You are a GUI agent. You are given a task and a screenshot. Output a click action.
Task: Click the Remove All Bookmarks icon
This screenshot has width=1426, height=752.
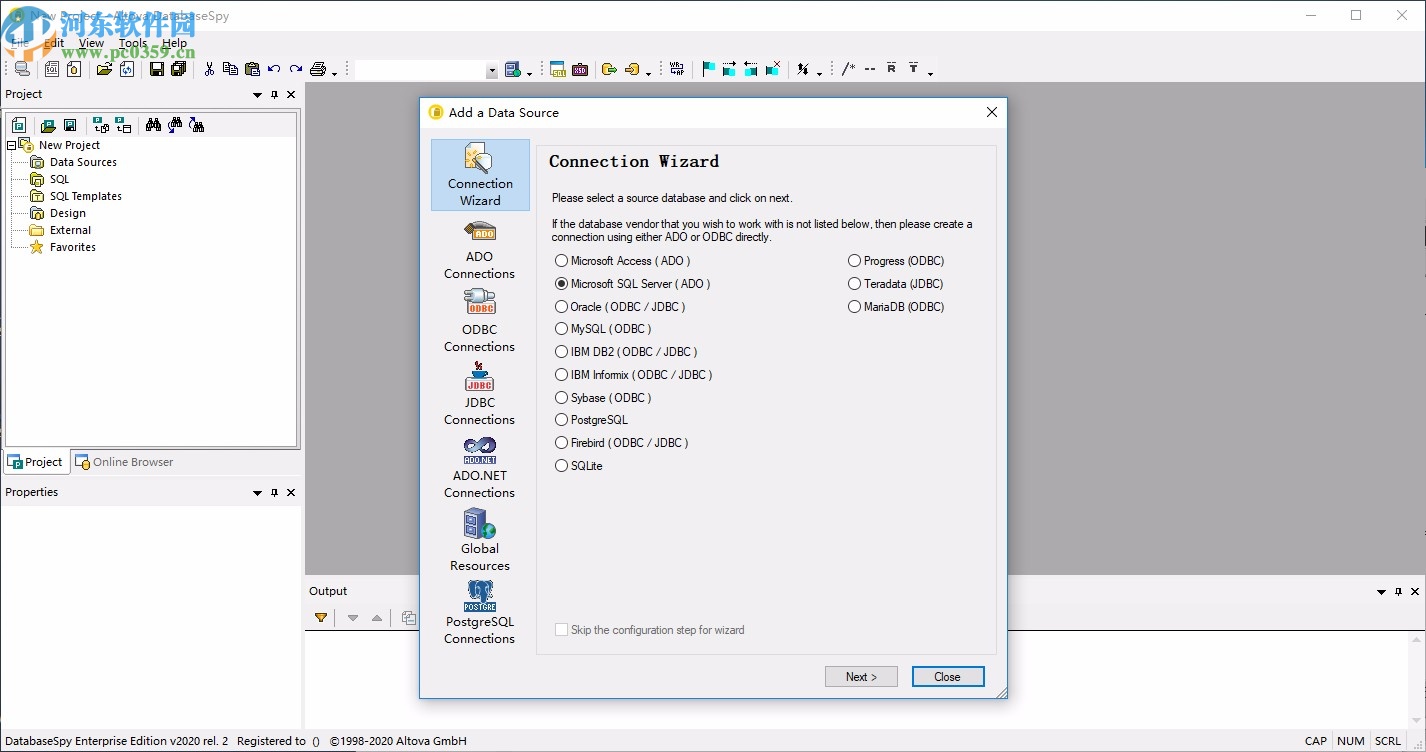(x=773, y=69)
